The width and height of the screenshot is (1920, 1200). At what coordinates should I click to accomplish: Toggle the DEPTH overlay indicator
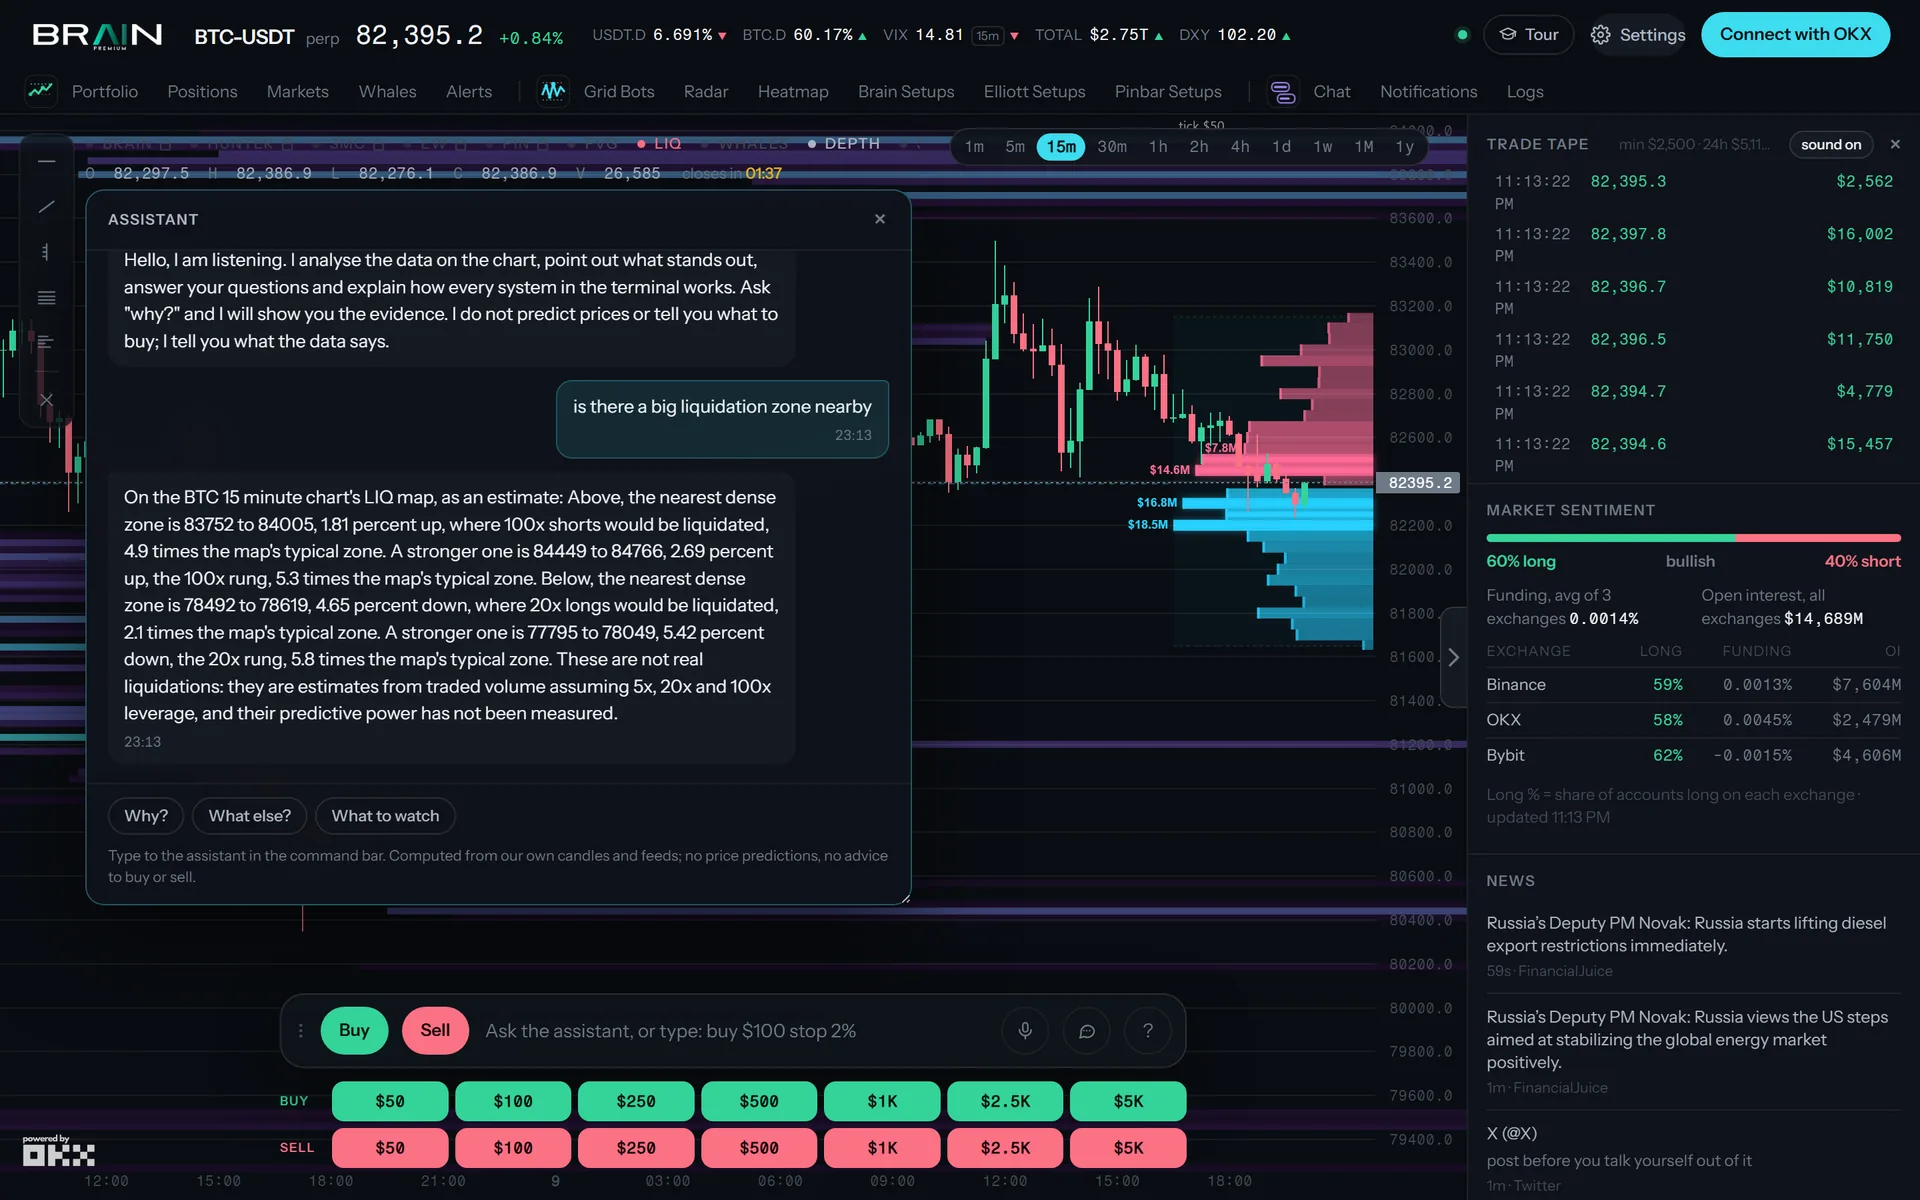pyautogui.click(x=845, y=144)
